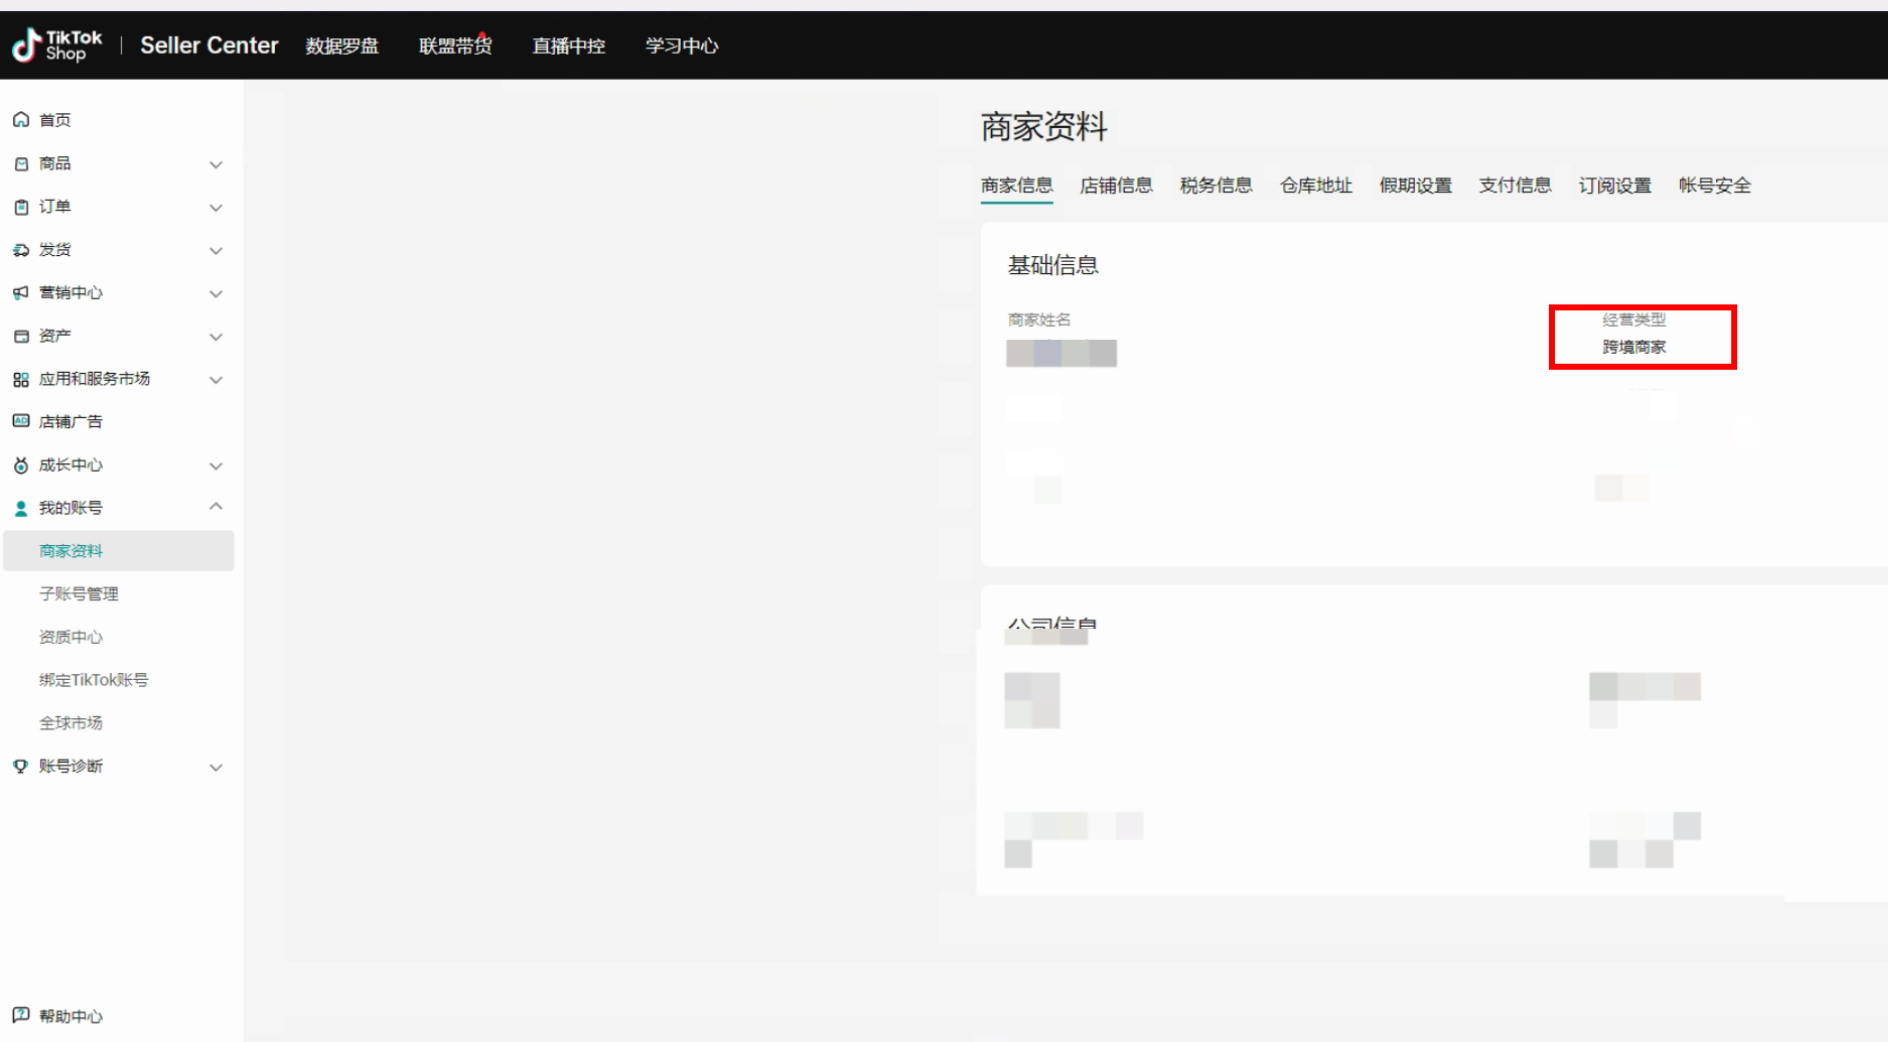The image size is (1888, 1042).
Task: Click the help icon beside 帮助中心
Action: click(x=21, y=1015)
